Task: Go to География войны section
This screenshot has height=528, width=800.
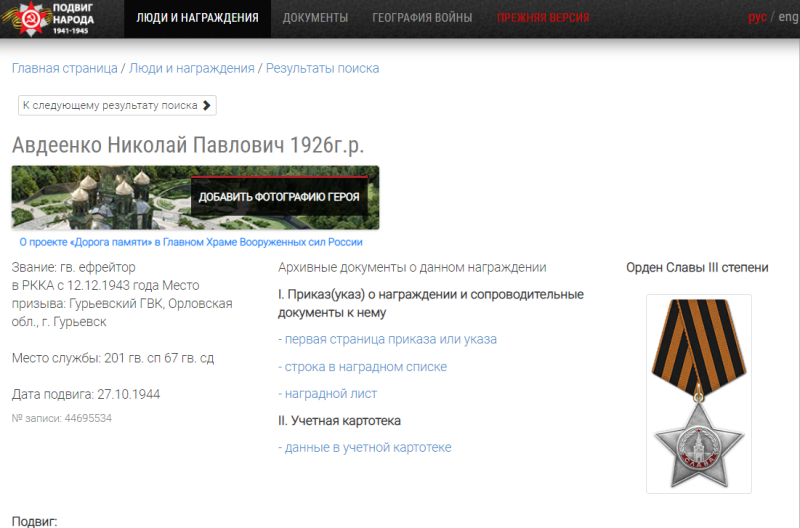Action: coord(422,18)
